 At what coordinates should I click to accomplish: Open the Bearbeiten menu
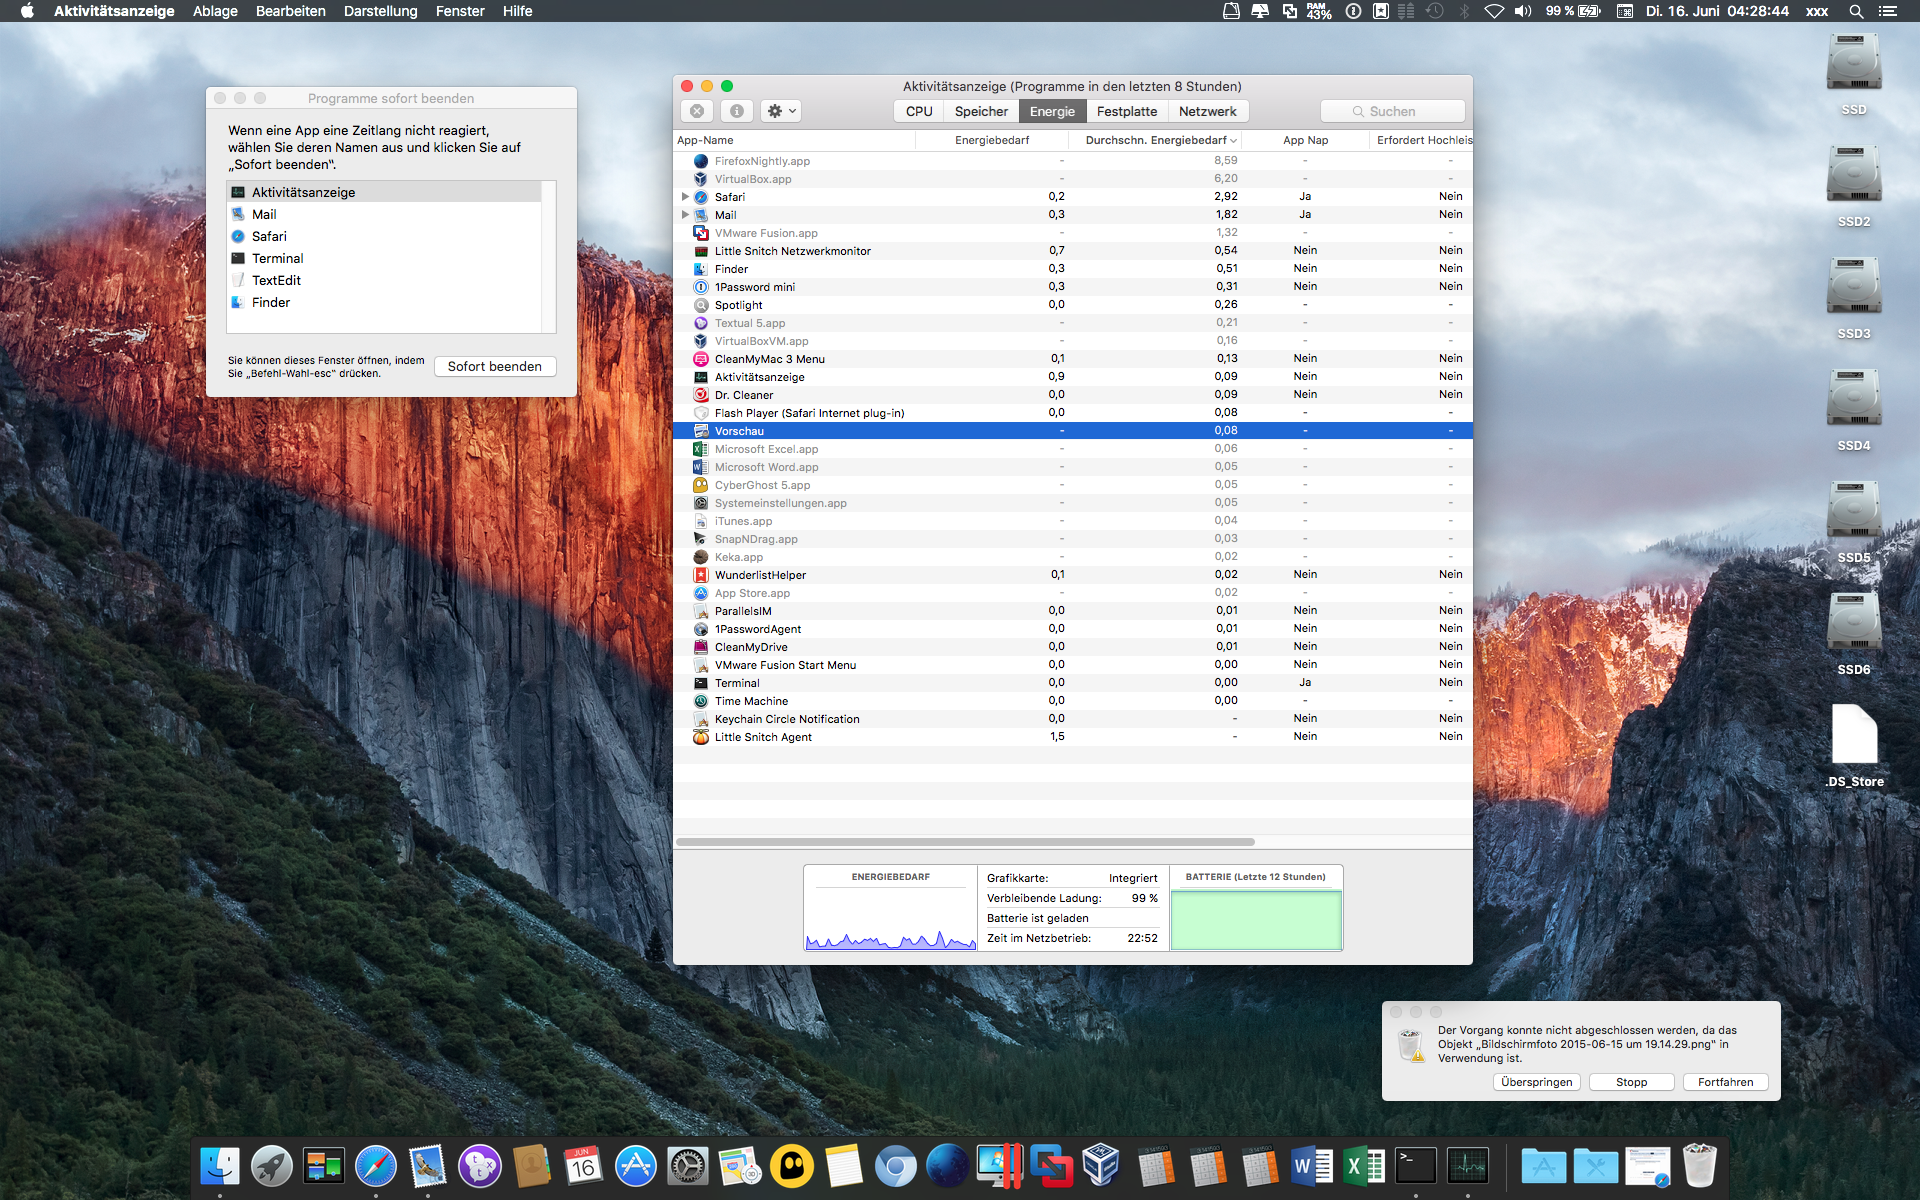pos(291,11)
